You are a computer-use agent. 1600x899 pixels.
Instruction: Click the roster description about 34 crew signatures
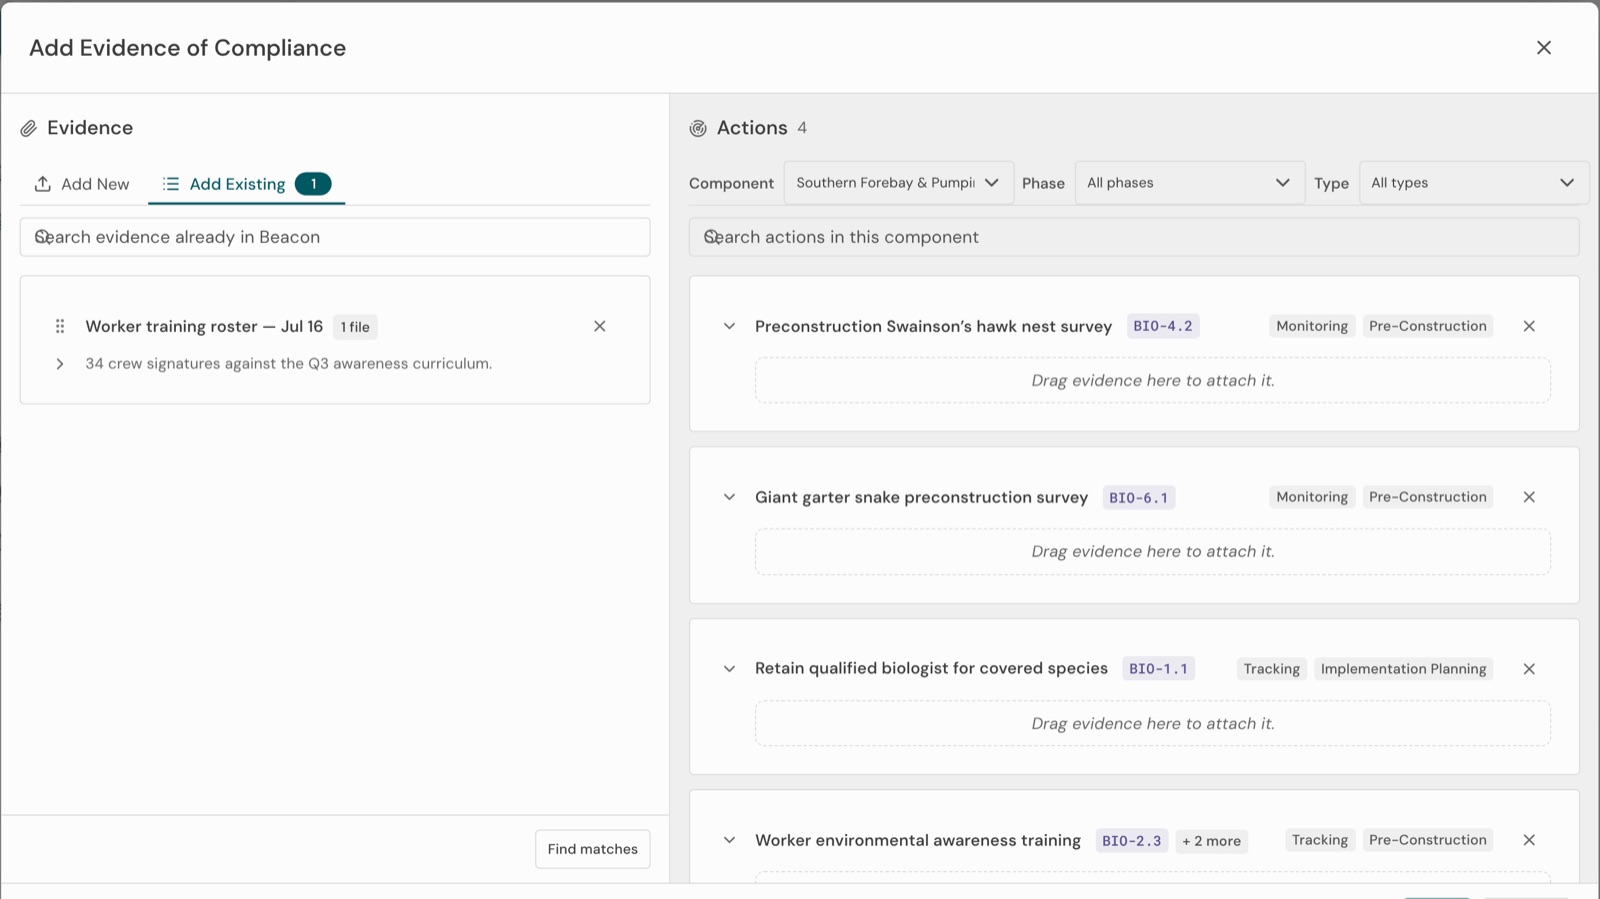(x=288, y=364)
